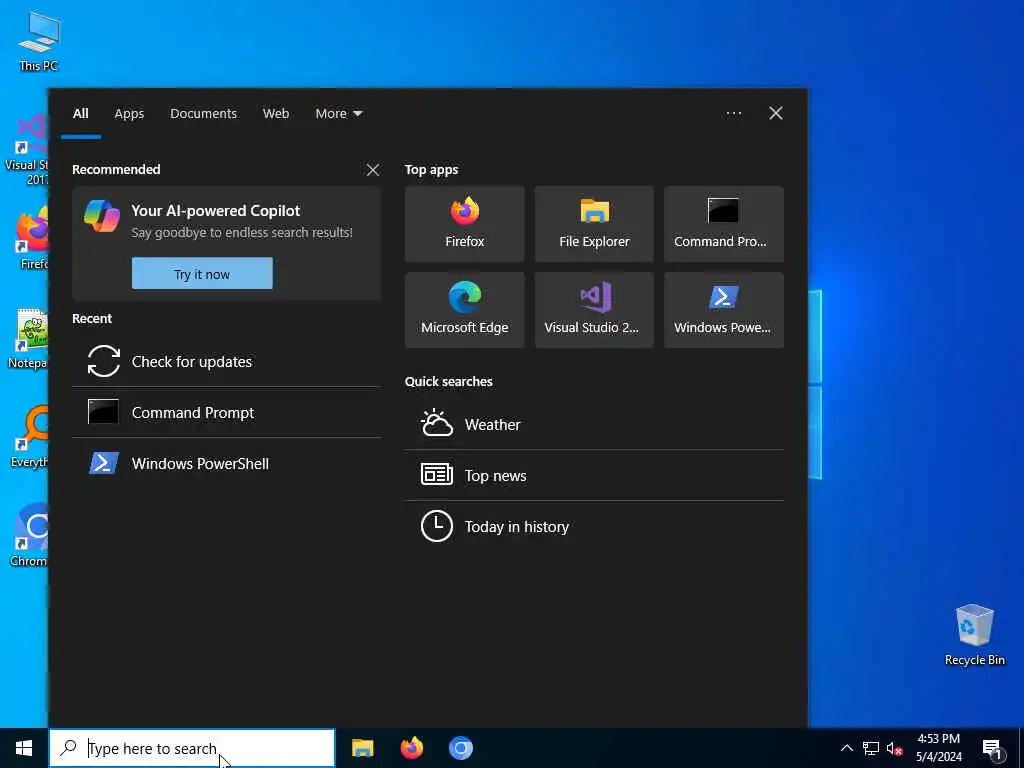Run Today in history quick search
1024x768 pixels.
(594, 526)
